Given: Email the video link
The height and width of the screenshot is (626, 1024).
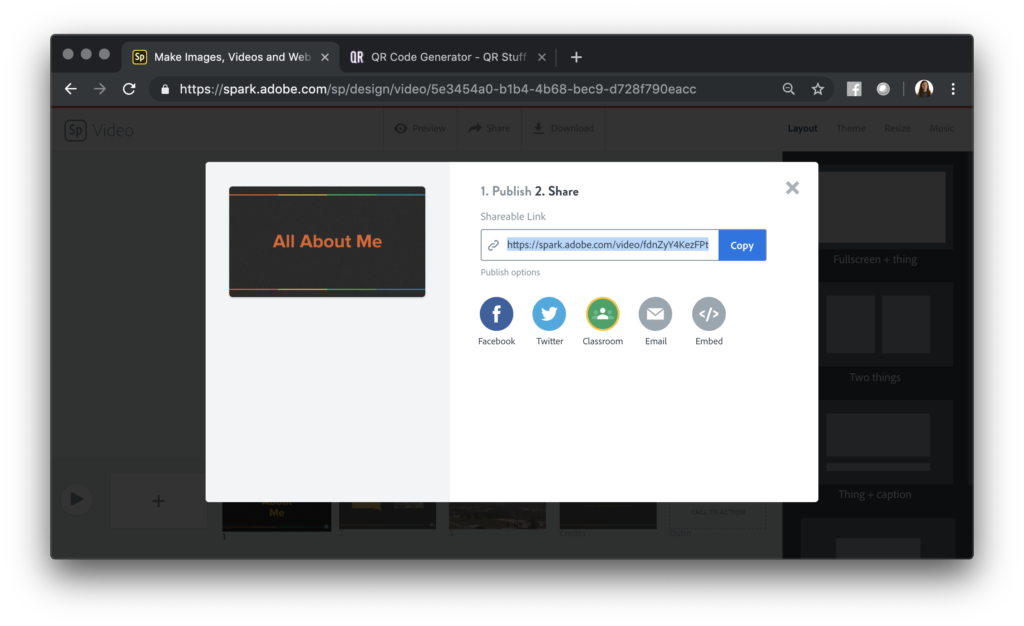Looking at the screenshot, I should (655, 314).
